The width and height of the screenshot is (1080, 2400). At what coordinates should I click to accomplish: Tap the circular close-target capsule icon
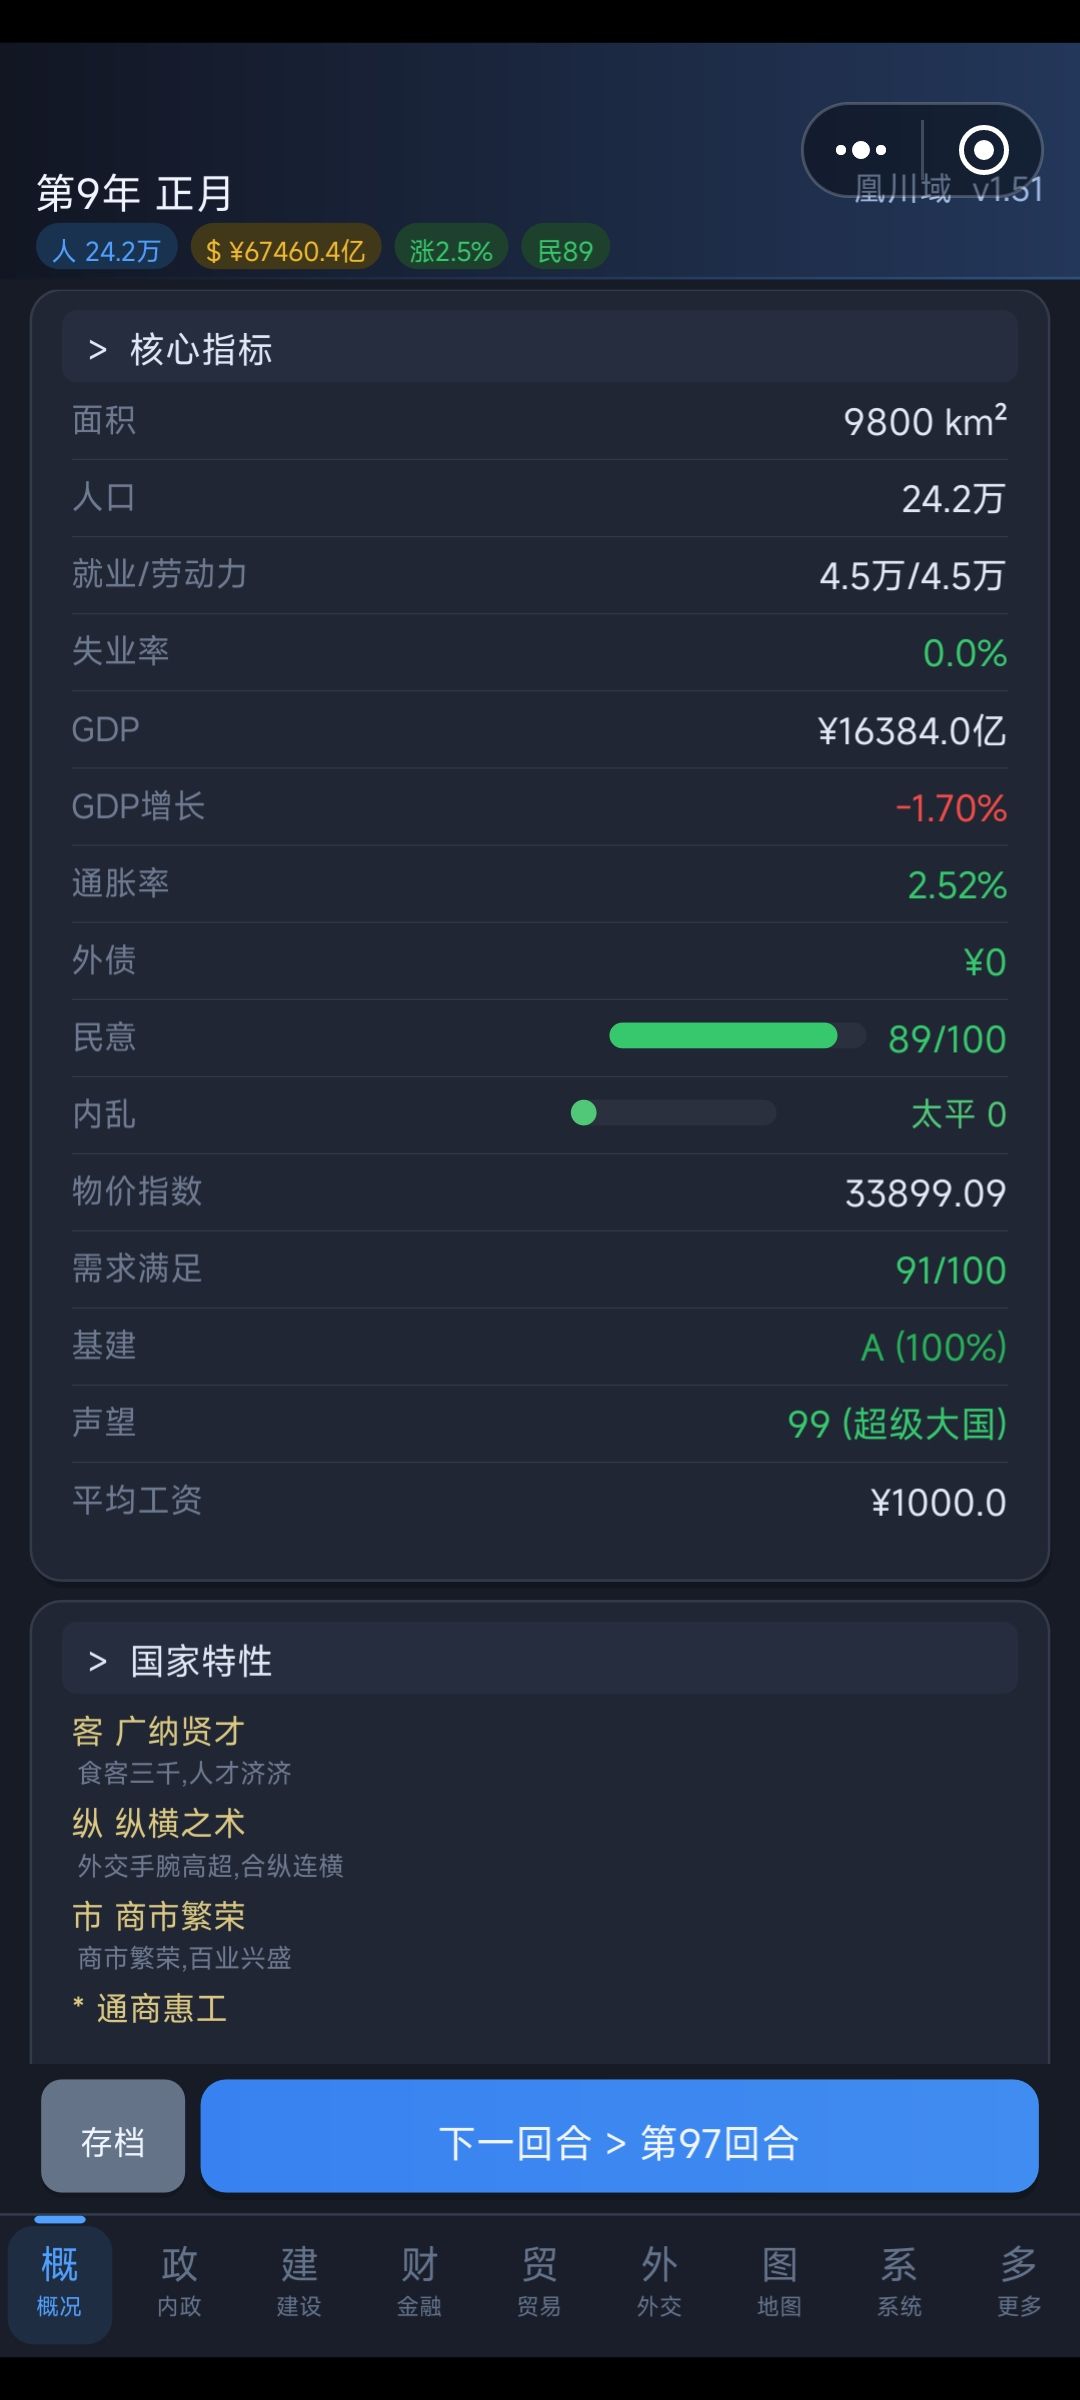click(x=983, y=151)
